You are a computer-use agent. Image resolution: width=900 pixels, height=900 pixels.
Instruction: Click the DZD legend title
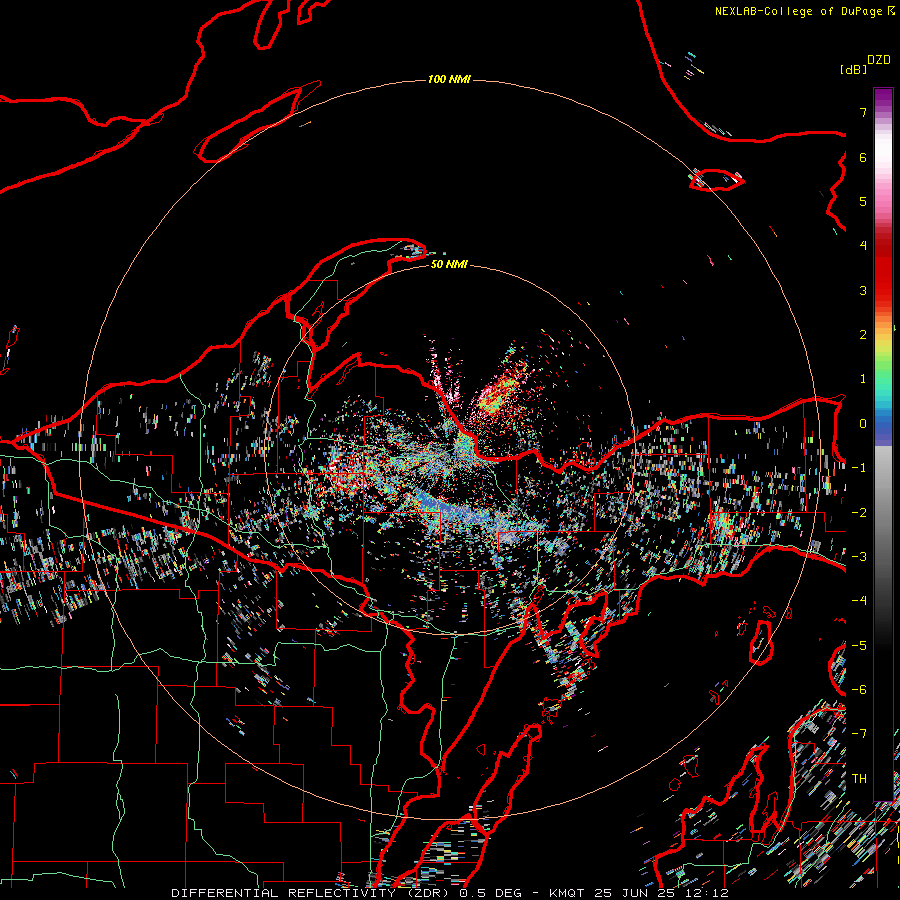(x=879, y=60)
